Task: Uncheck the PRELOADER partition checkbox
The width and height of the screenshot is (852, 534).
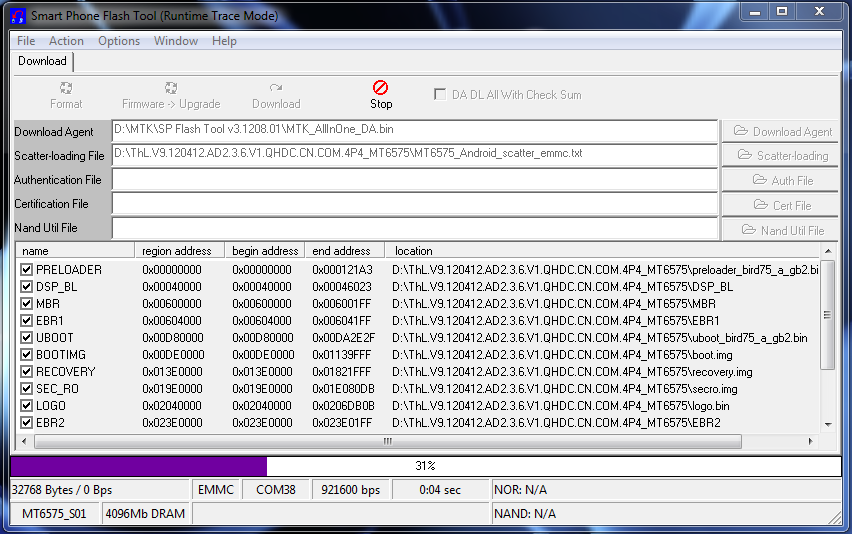Action: (26, 269)
